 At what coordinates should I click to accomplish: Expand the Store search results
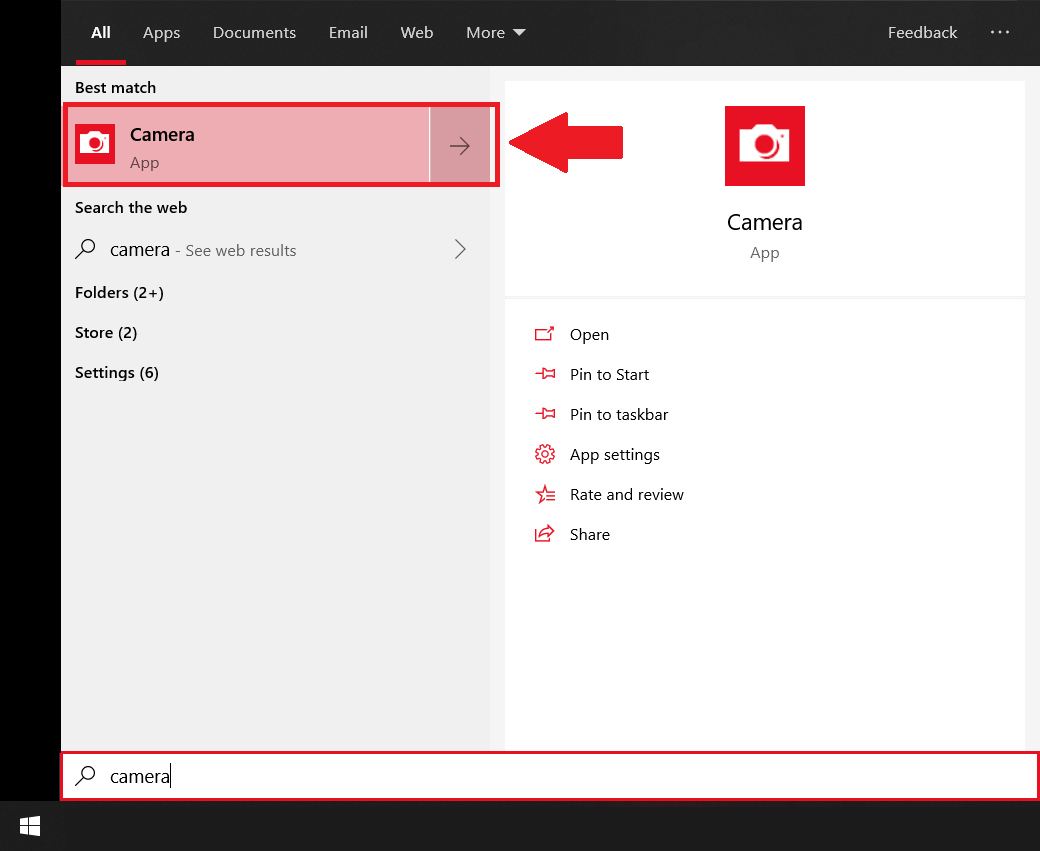click(106, 332)
